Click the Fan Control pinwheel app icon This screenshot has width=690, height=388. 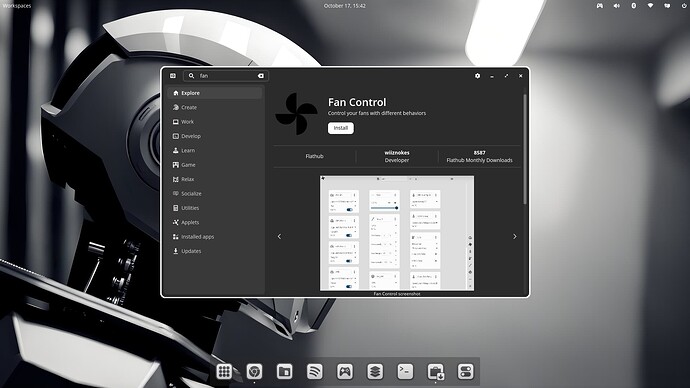click(x=296, y=114)
